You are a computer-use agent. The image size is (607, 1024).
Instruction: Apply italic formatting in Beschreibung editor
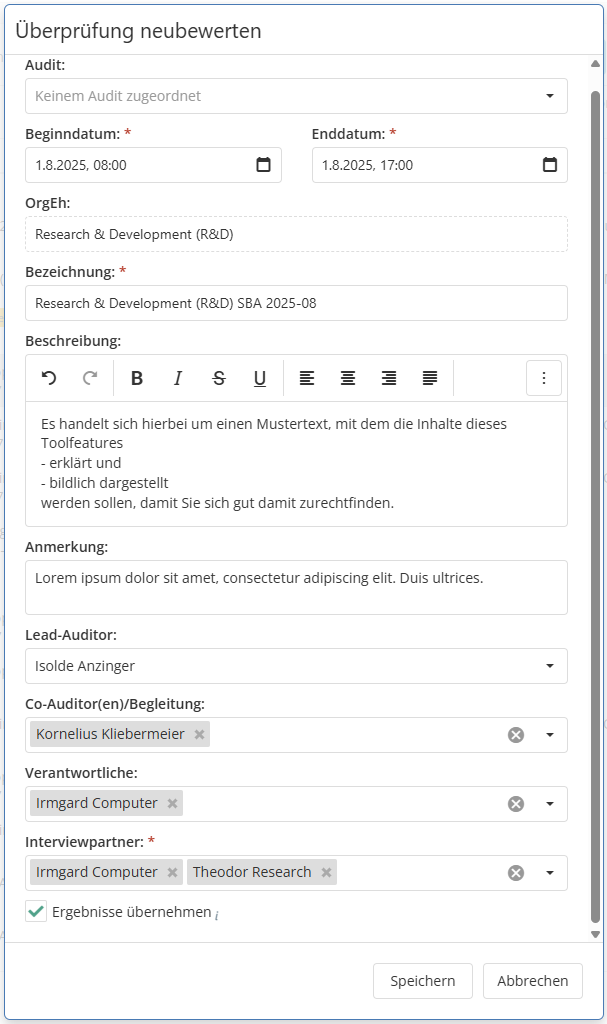tap(178, 378)
